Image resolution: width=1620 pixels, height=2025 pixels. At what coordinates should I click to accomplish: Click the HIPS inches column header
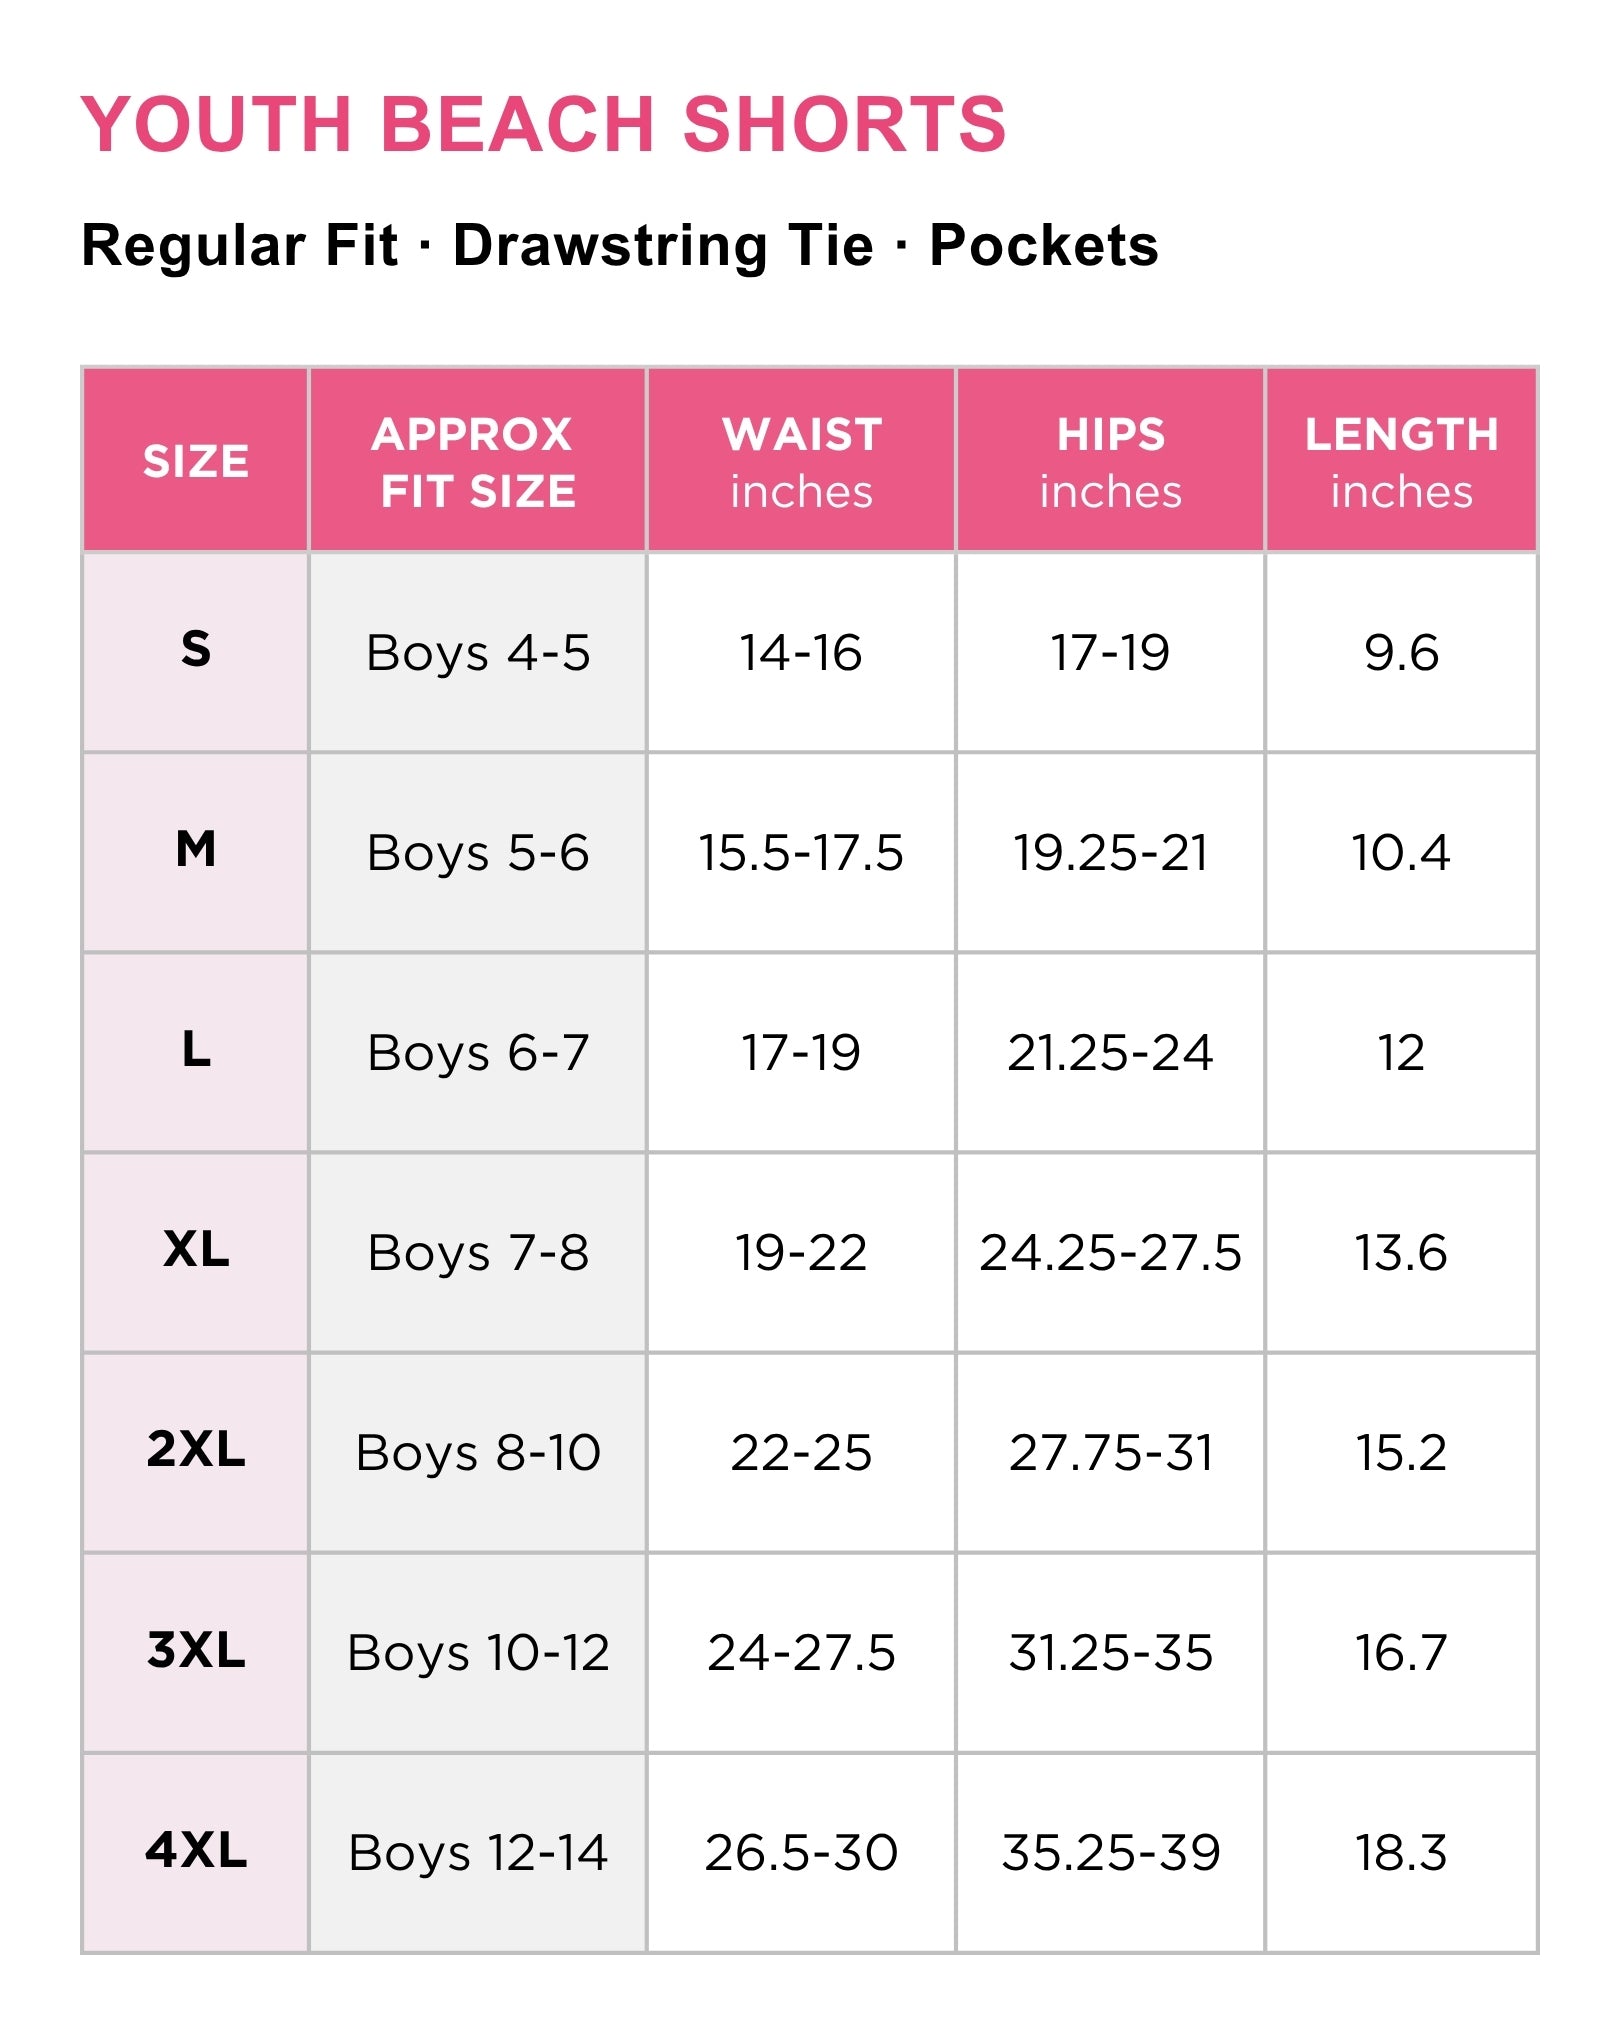(x=1110, y=461)
